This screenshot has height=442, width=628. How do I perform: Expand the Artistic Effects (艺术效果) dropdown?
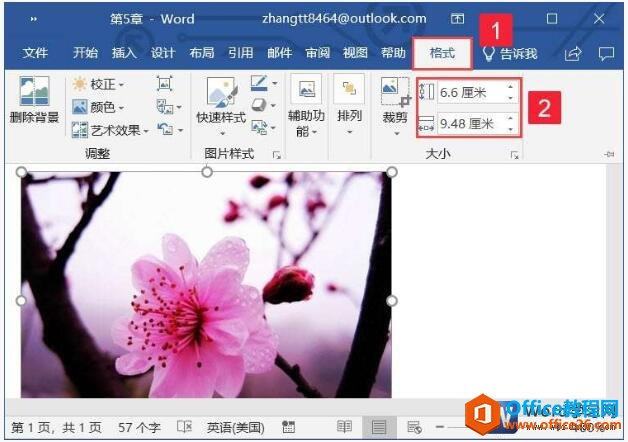click(x=111, y=130)
